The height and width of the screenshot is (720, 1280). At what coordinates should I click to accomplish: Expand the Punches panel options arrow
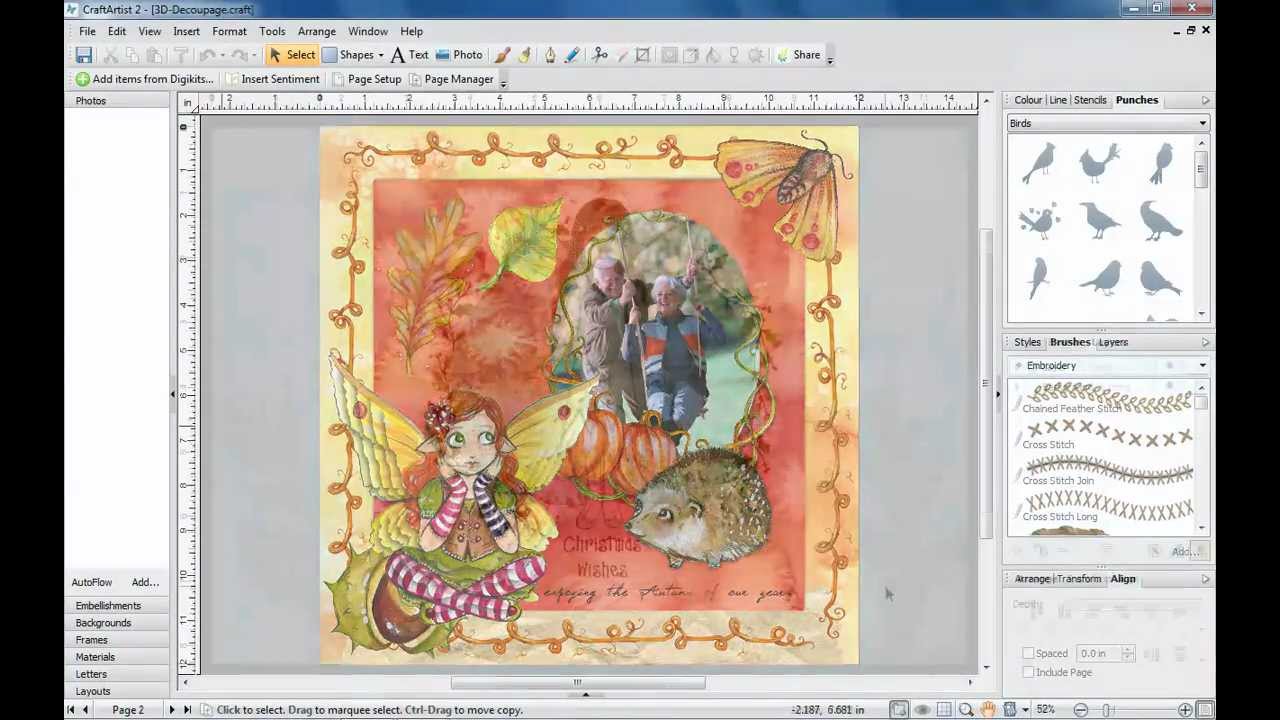coord(1205,100)
